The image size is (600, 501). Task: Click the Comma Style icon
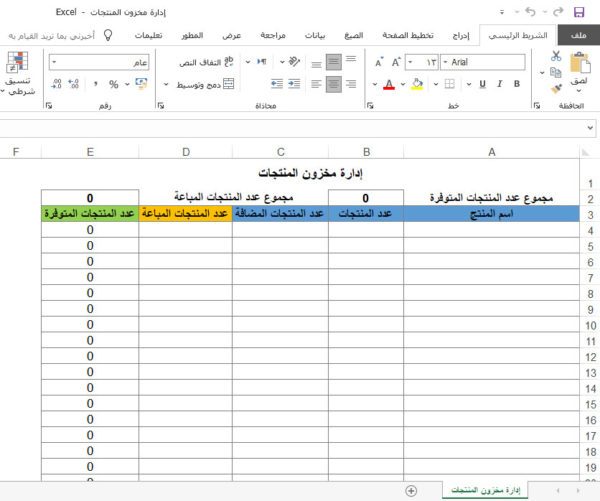96,84
